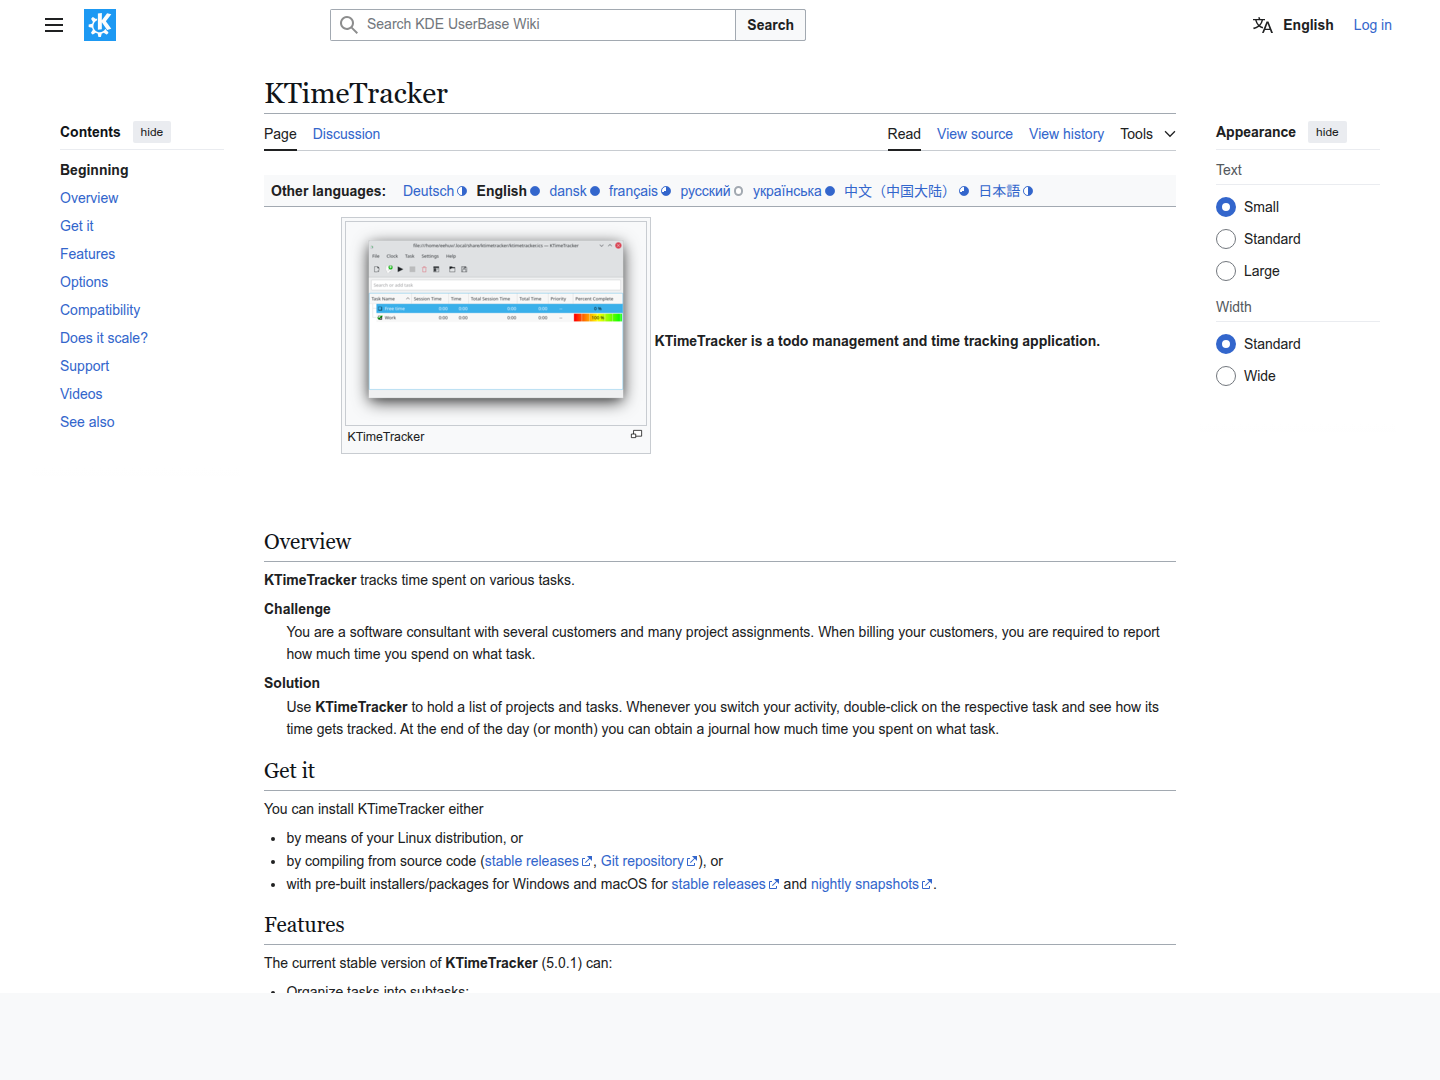1440x1080 pixels.
Task: Jump to Support in contents
Action: click(x=84, y=366)
